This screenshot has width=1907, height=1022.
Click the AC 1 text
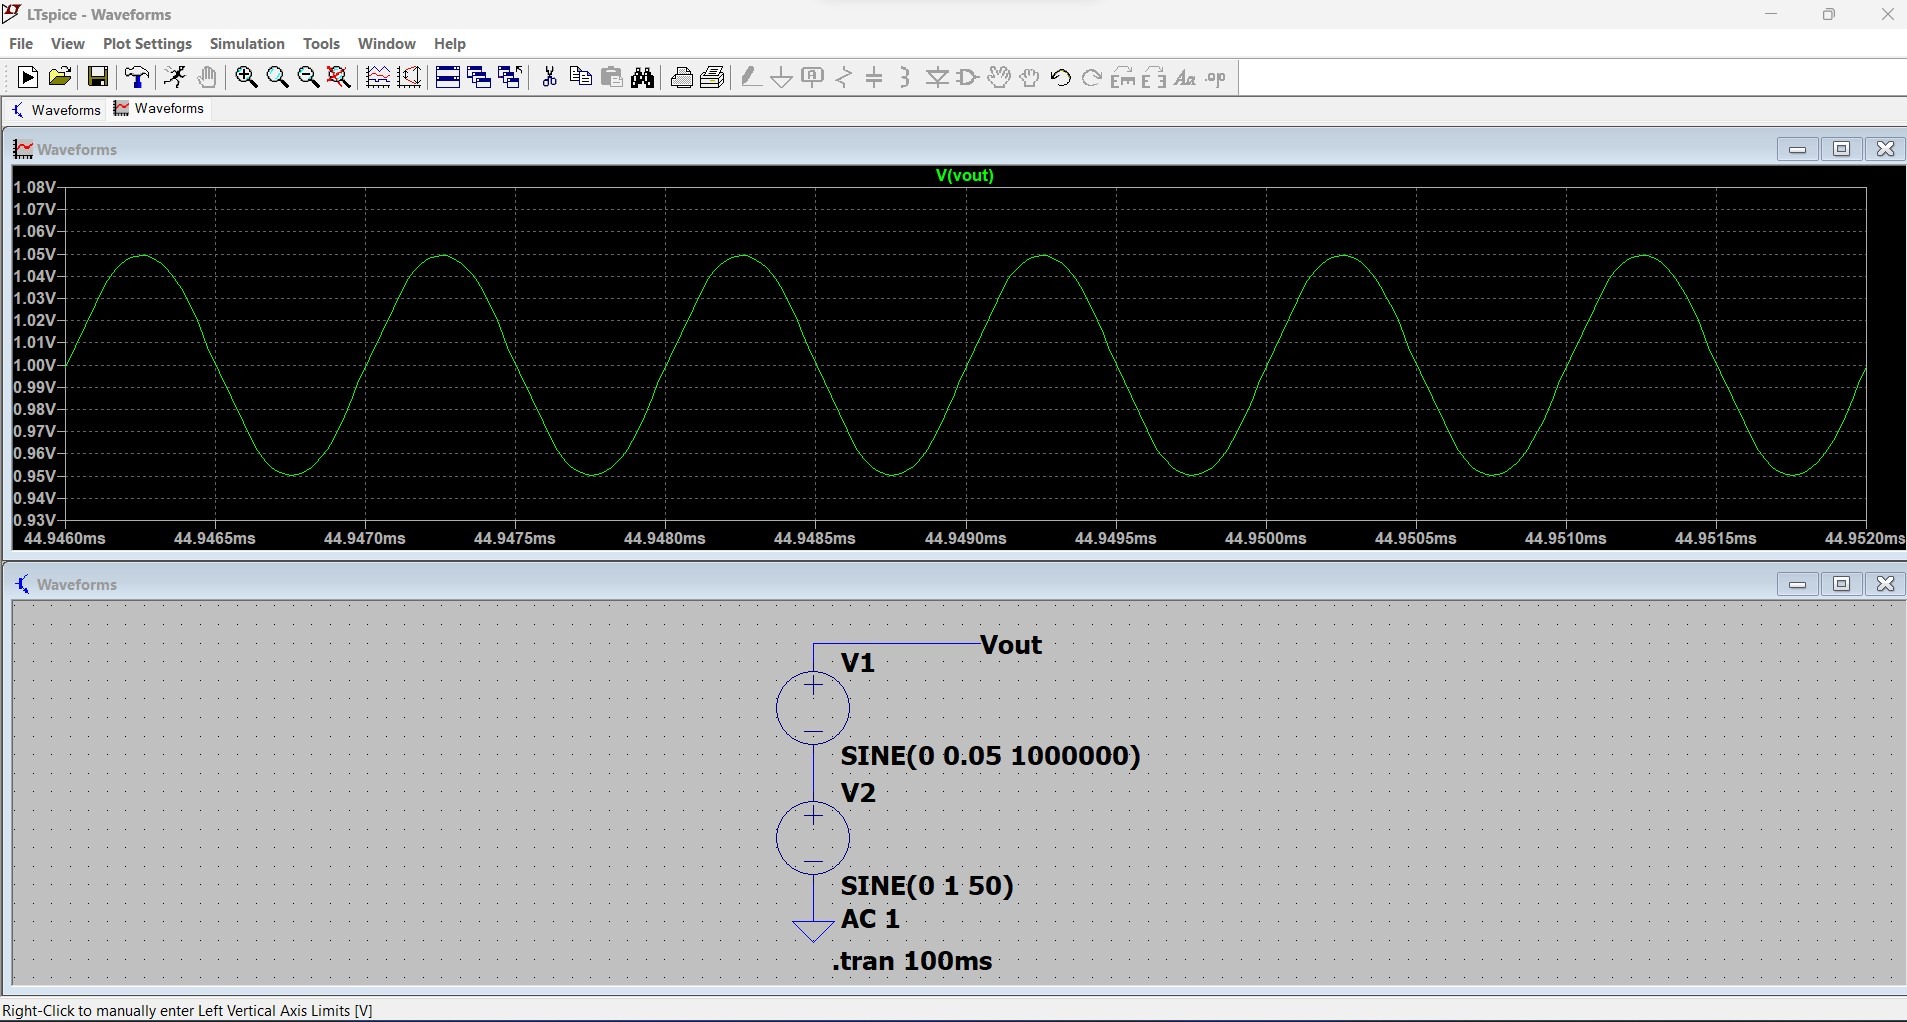tap(870, 919)
